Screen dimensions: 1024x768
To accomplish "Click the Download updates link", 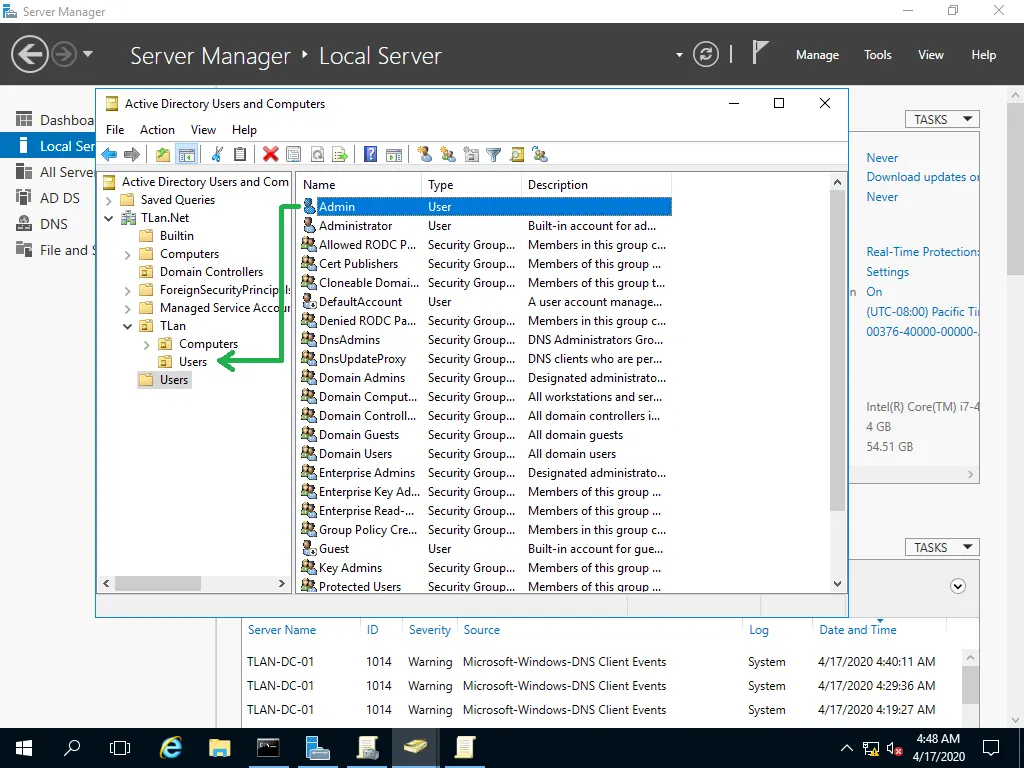I will tap(923, 177).
